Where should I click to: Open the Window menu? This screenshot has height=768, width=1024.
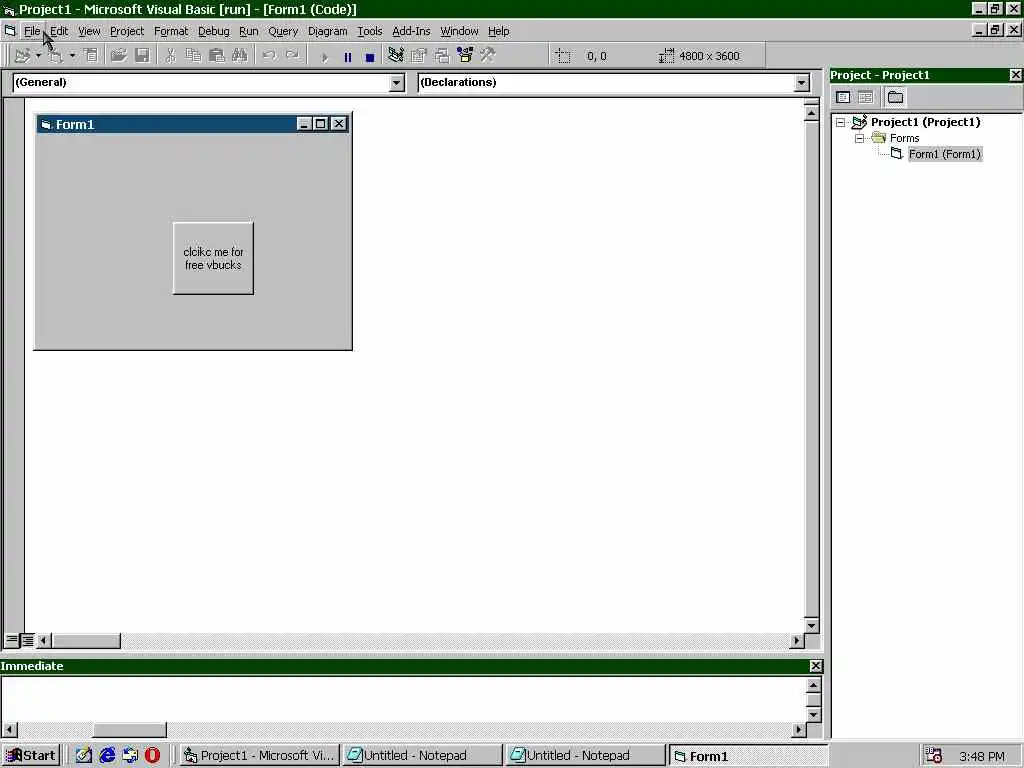459,31
